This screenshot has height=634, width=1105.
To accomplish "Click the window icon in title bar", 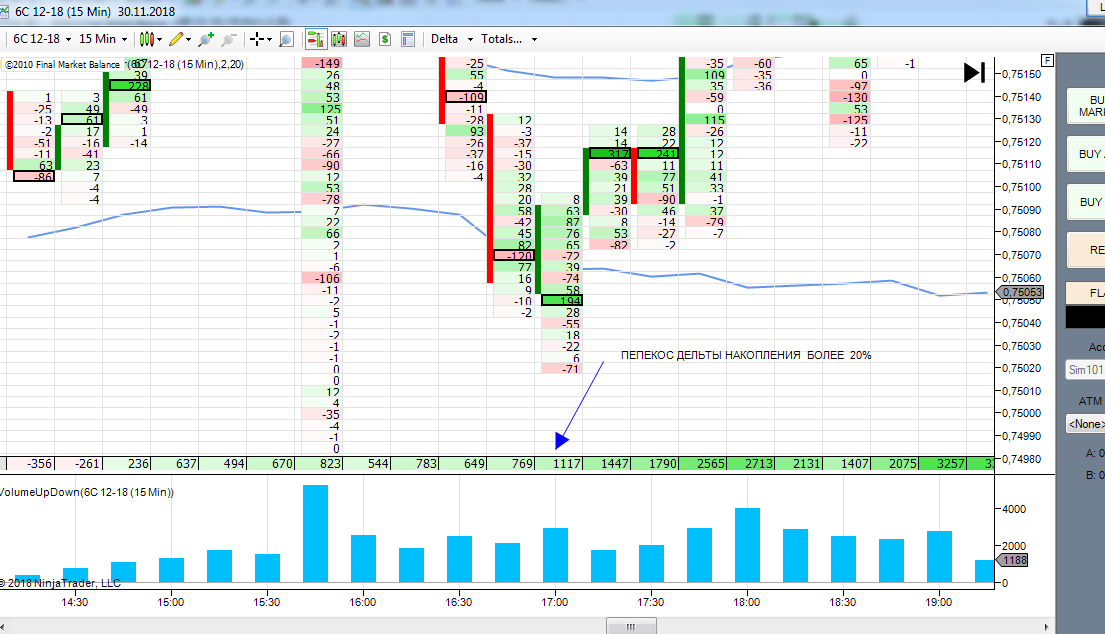I will [4, 11].
